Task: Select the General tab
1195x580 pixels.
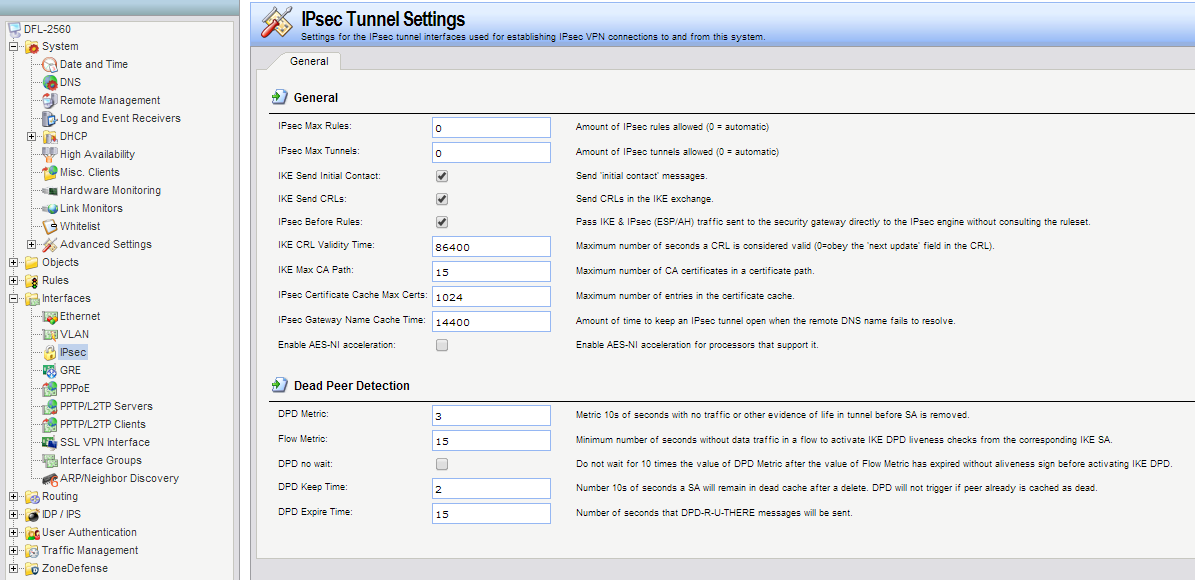Action: (x=309, y=61)
